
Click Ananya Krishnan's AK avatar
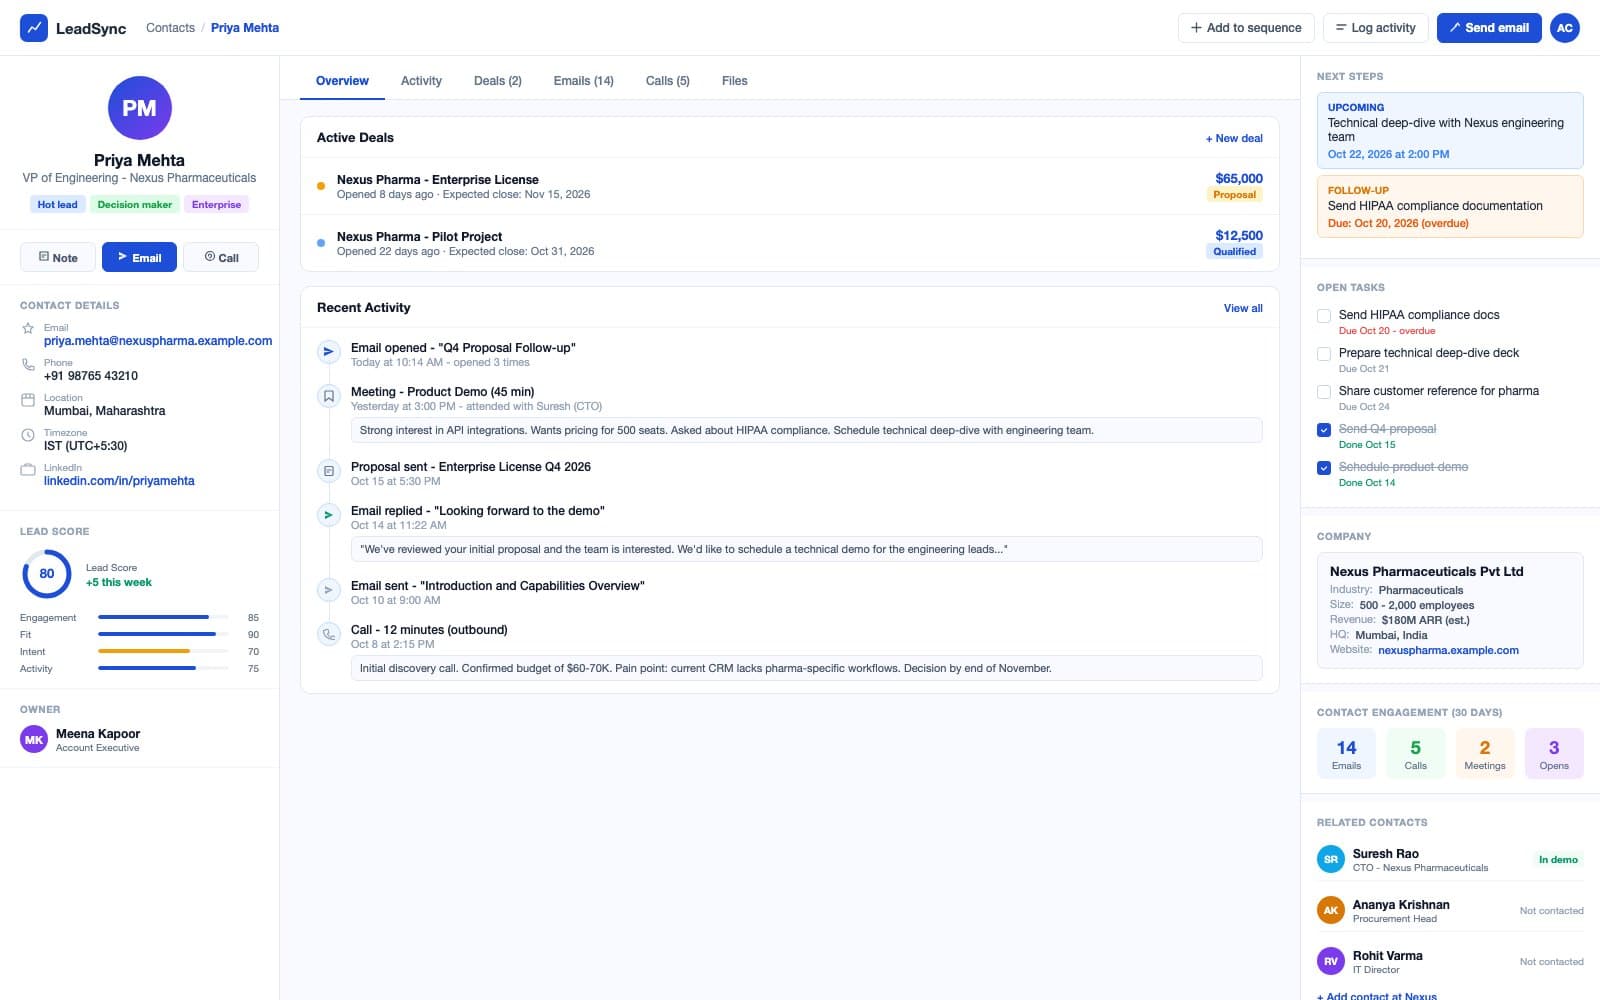[1331, 910]
